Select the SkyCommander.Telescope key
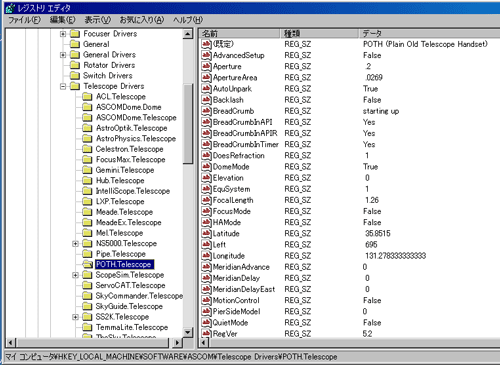 click(x=139, y=296)
